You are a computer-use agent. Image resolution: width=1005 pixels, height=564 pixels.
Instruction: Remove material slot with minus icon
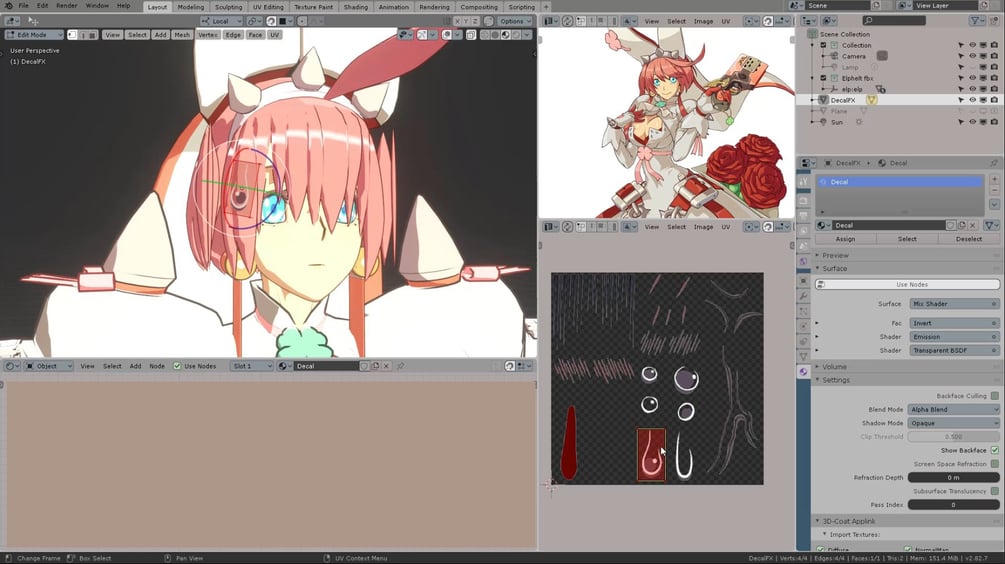994,190
